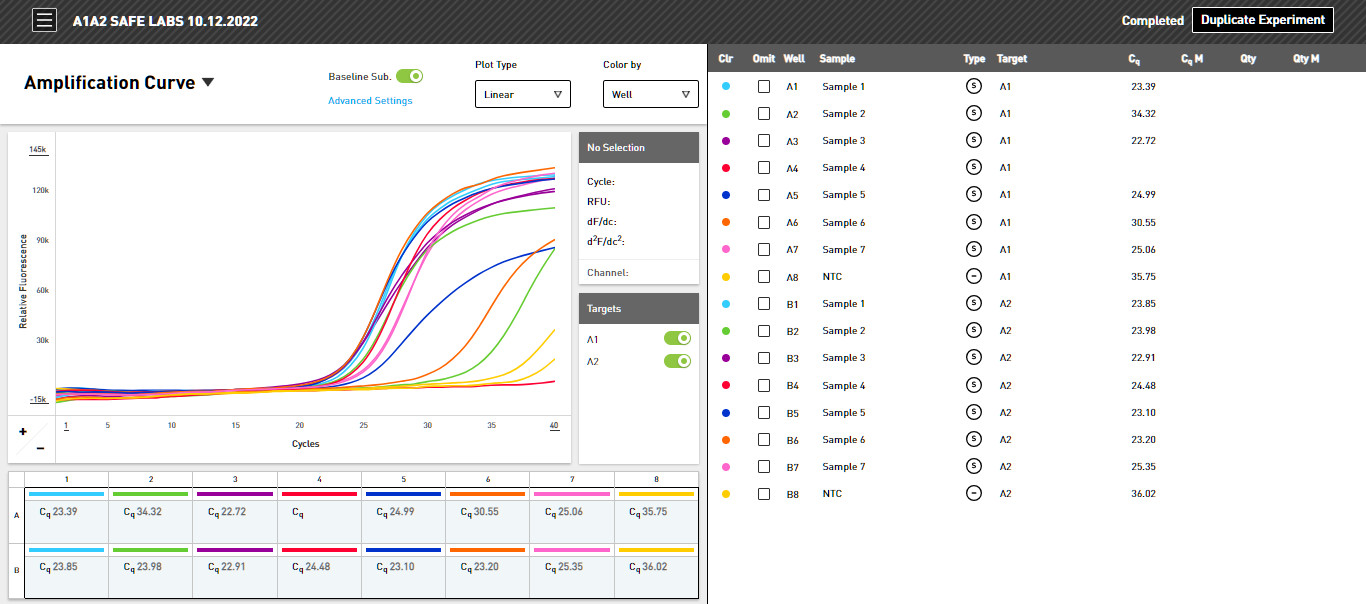The image size is (1366, 604).
Task: Click the orange color dot for well A6
Action: pyautogui.click(x=726, y=222)
